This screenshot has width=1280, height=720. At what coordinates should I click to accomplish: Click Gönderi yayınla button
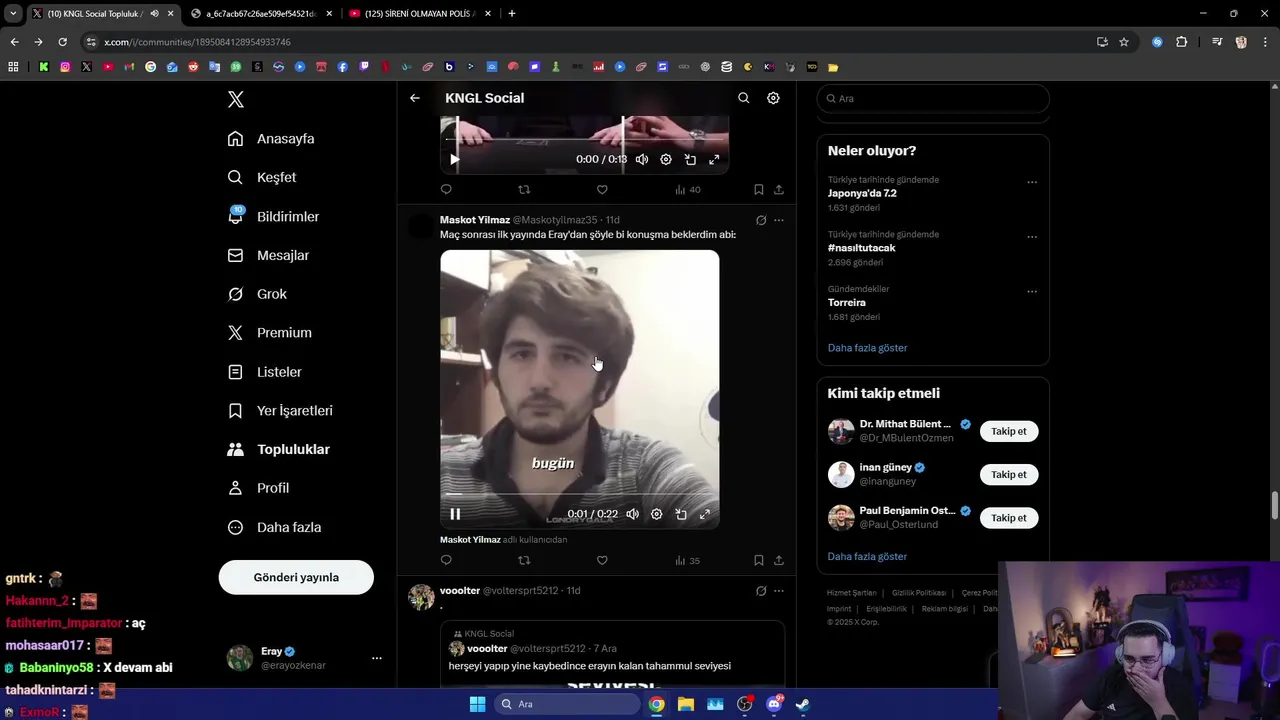[x=296, y=577]
